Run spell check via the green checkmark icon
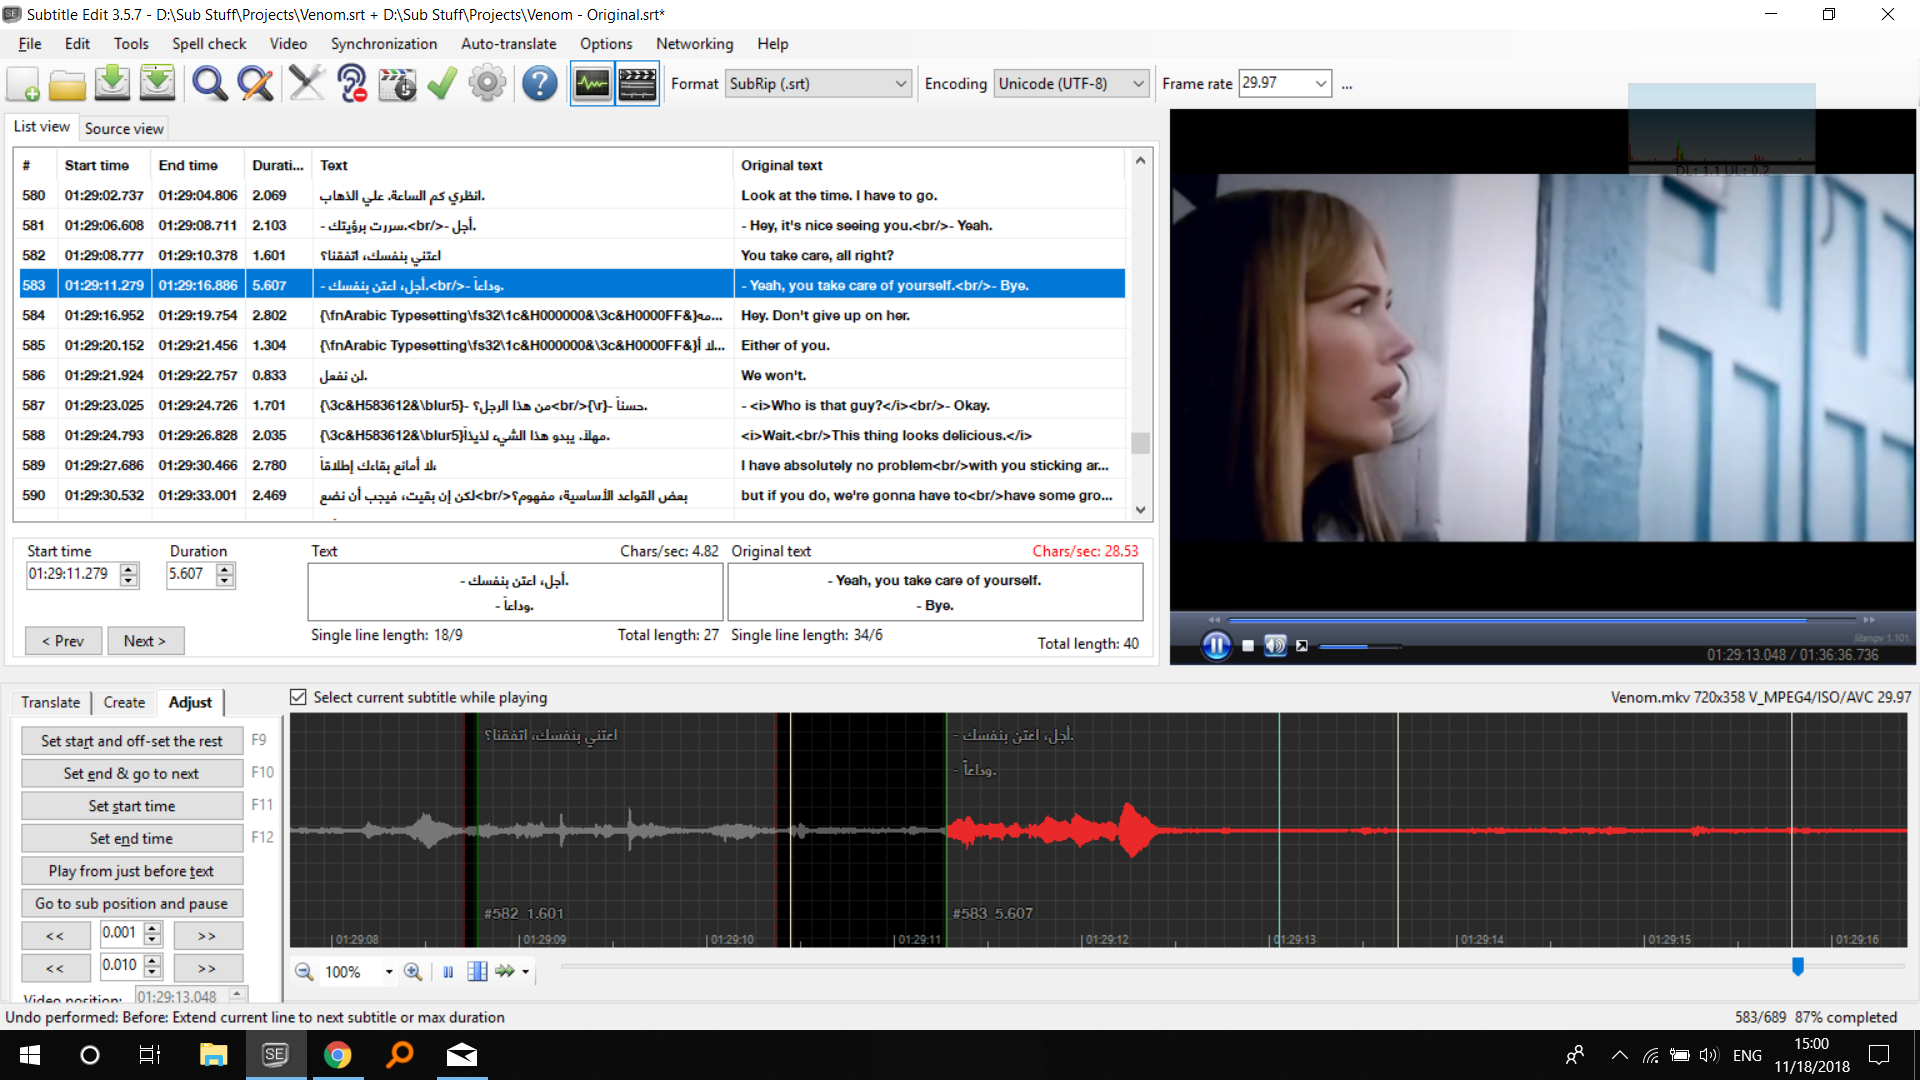Viewport: 1920px width, 1080px height. coord(441,84)
